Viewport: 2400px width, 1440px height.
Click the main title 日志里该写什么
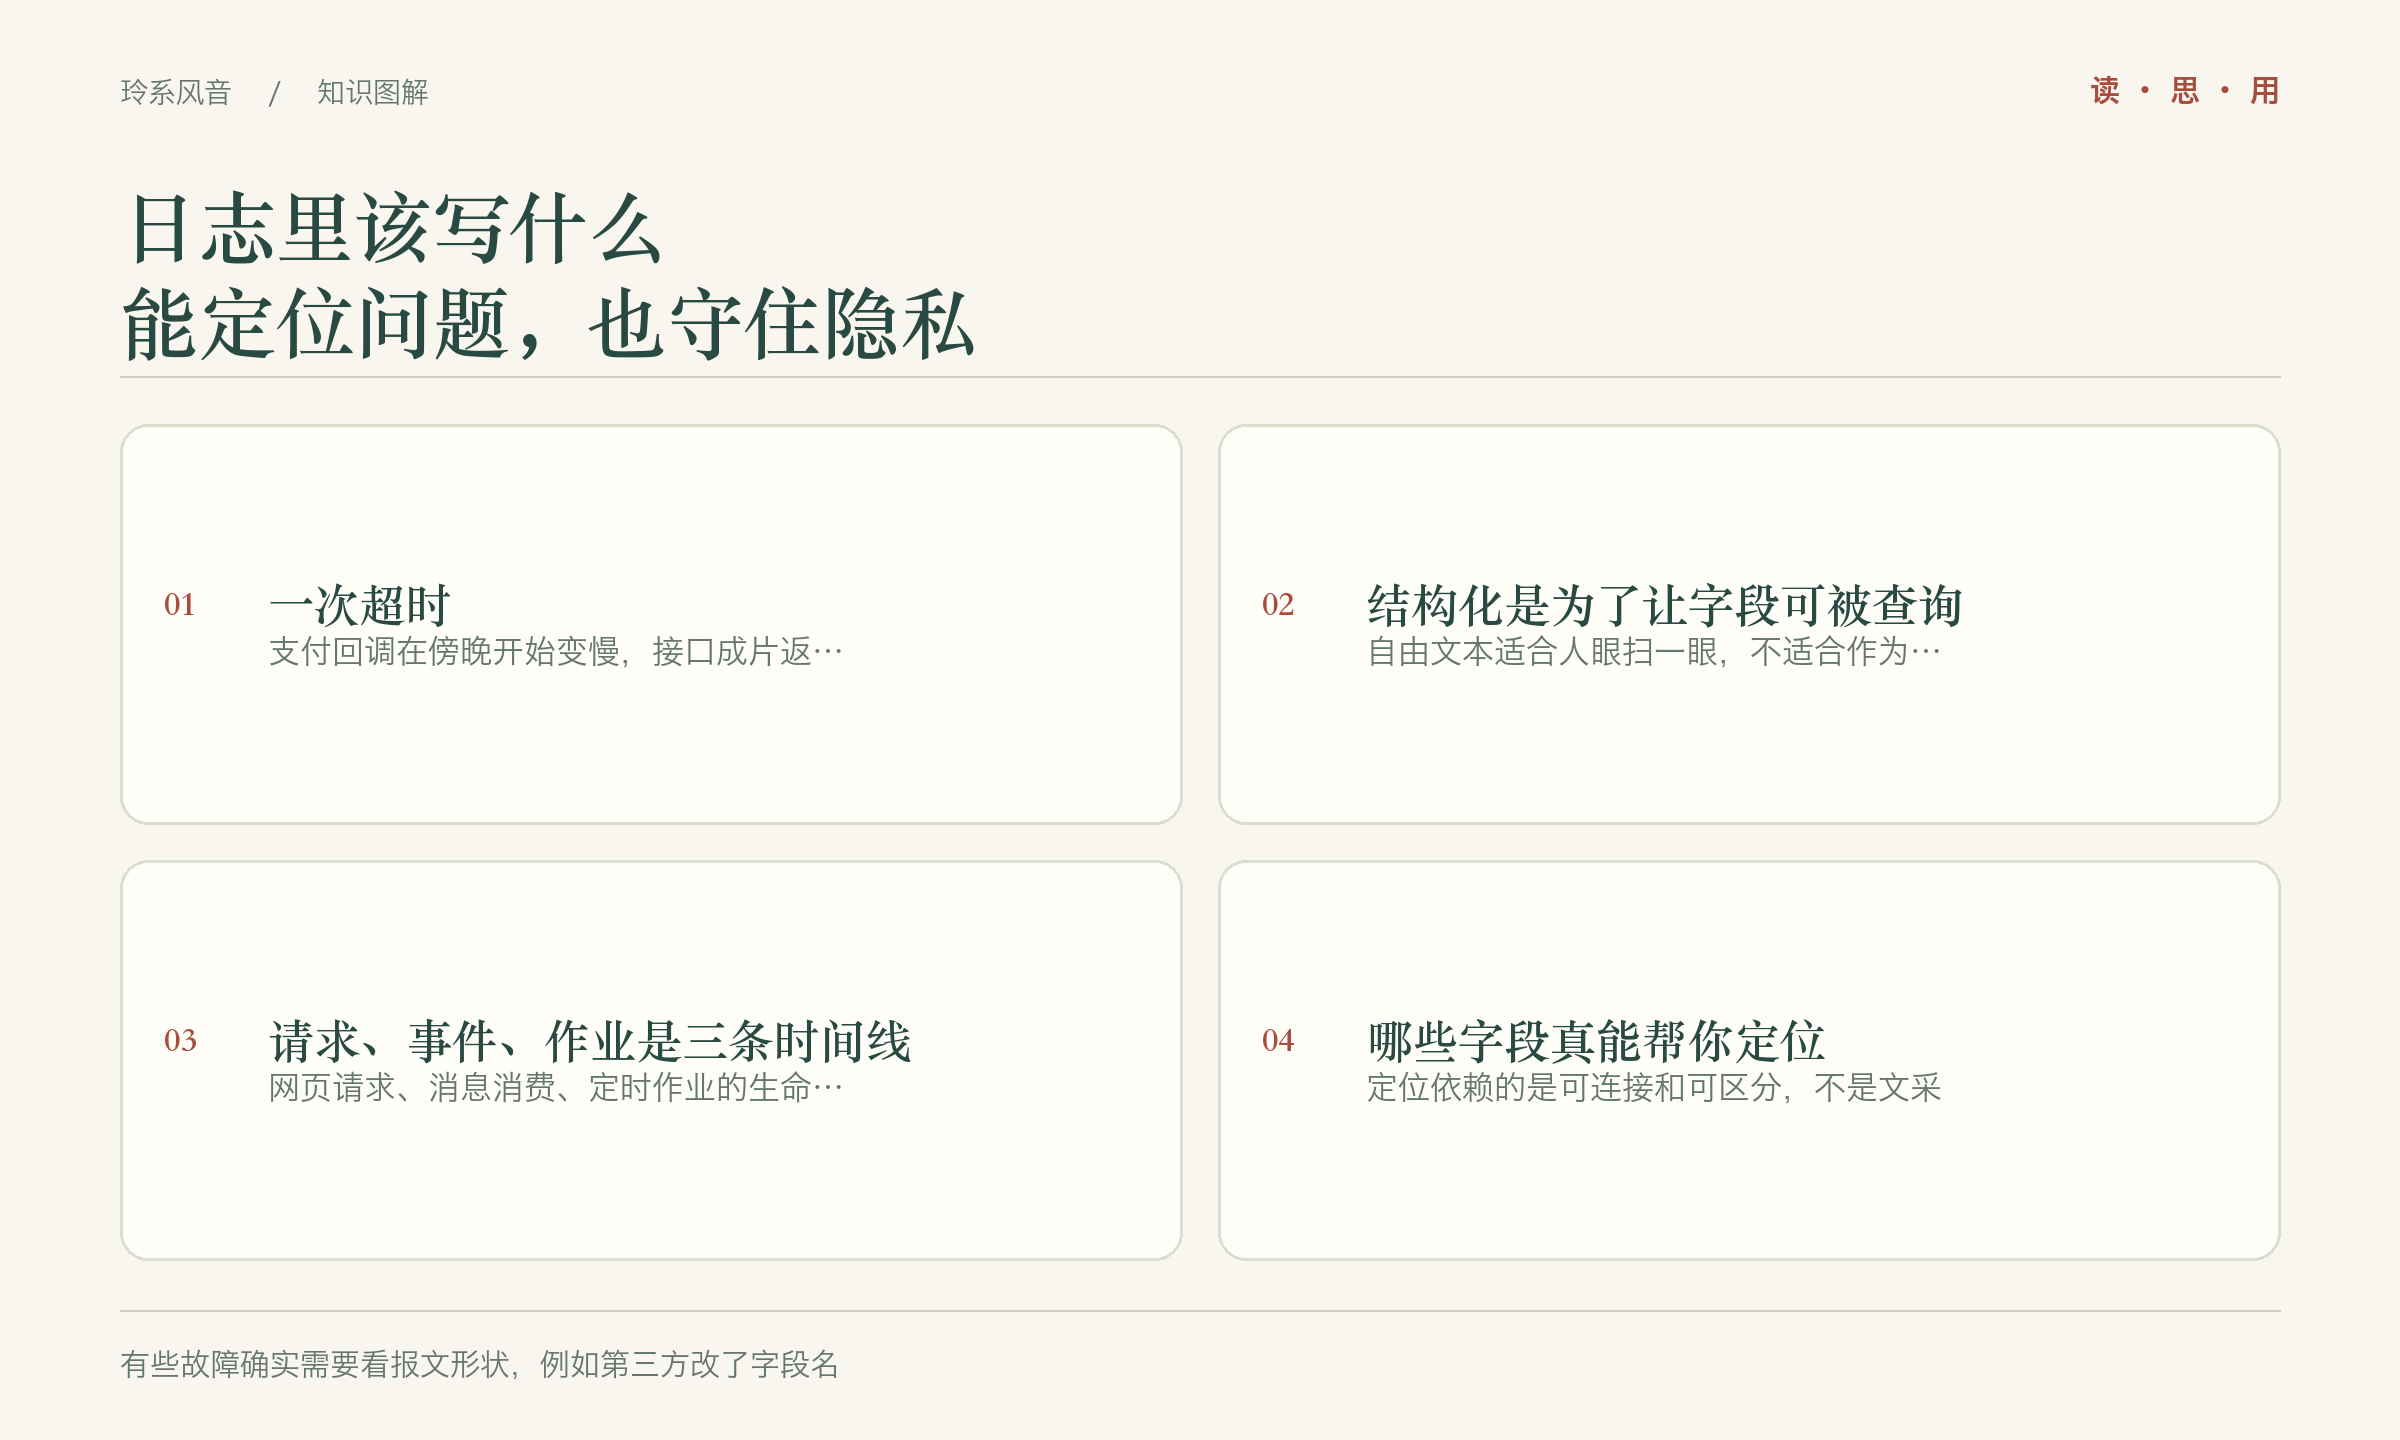394,229
